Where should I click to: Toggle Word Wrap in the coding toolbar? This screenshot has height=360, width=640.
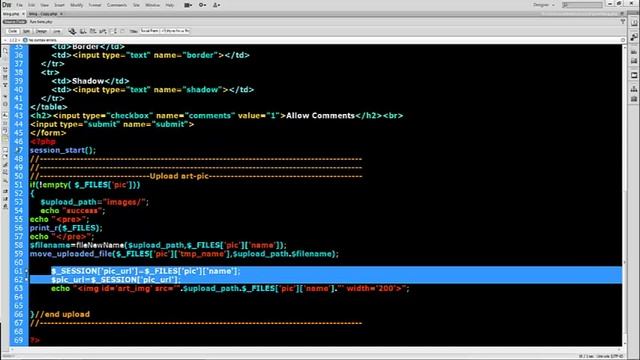pos(5,131)
